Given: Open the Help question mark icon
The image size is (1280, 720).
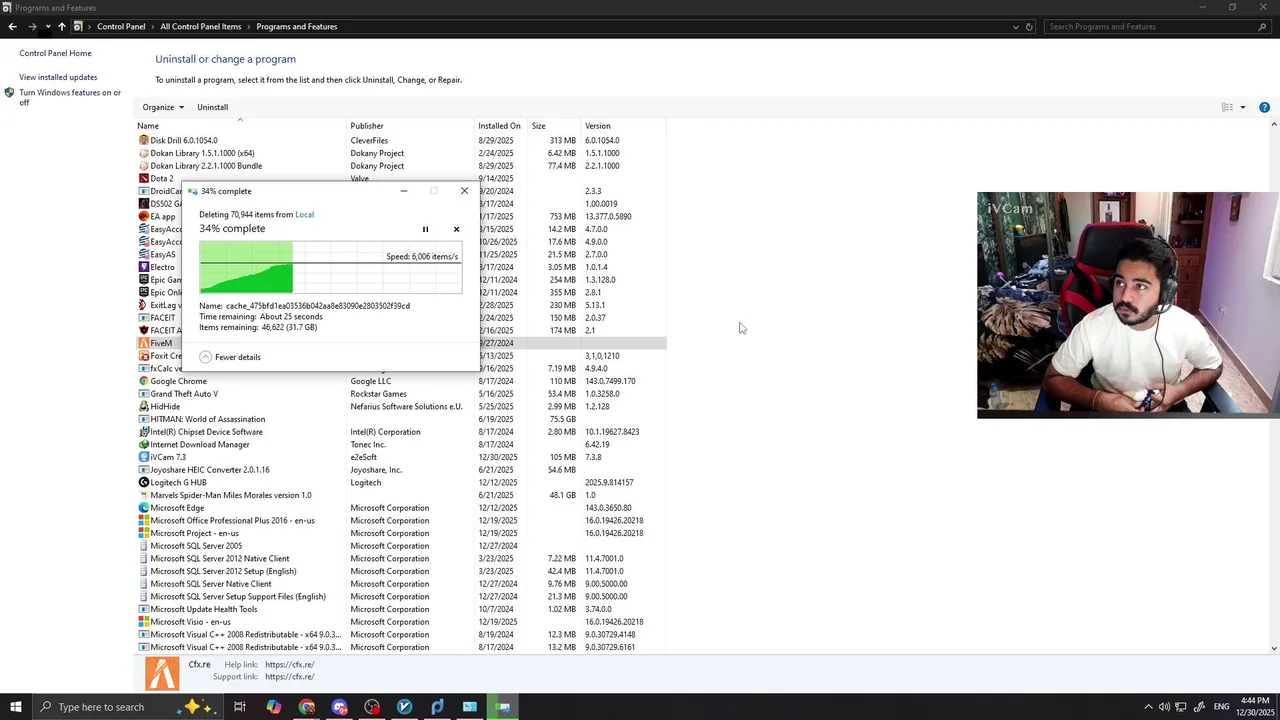Looking at the screenshot, I should (x=1264, y=107).
